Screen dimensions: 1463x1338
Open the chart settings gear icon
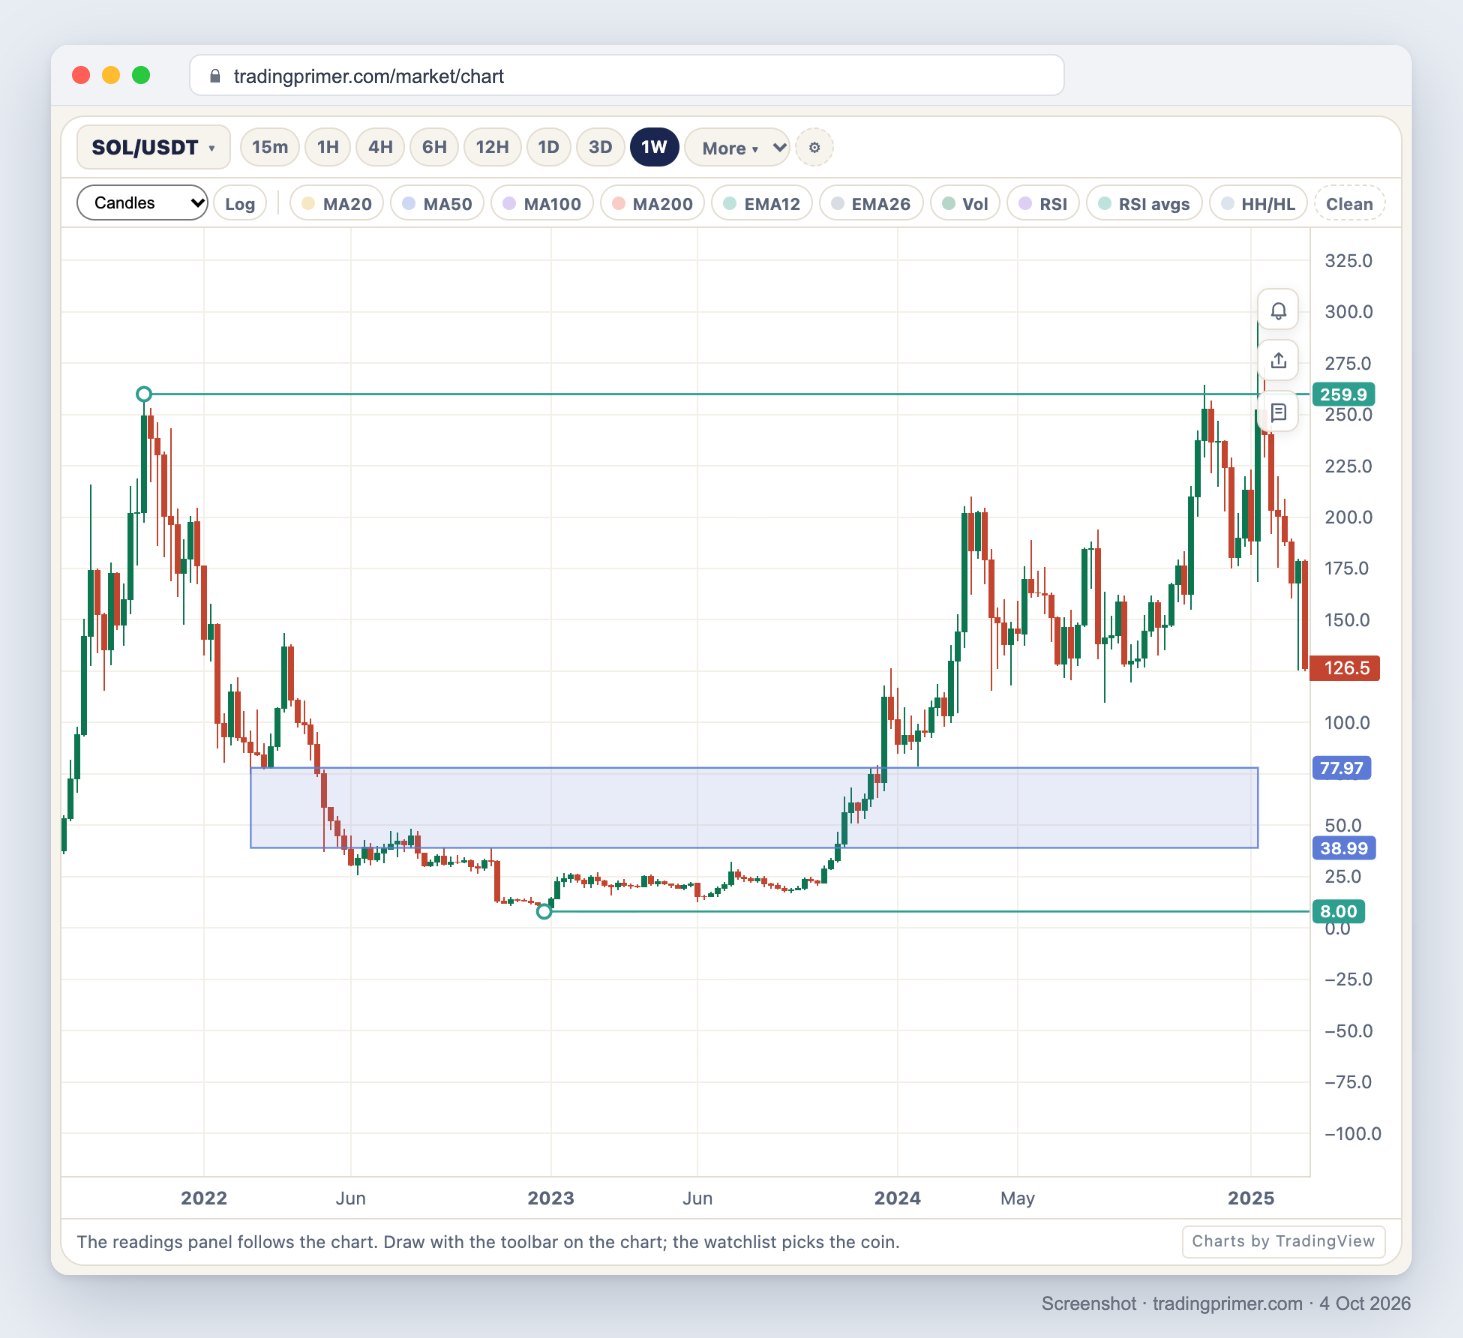(x=814, y=147)
